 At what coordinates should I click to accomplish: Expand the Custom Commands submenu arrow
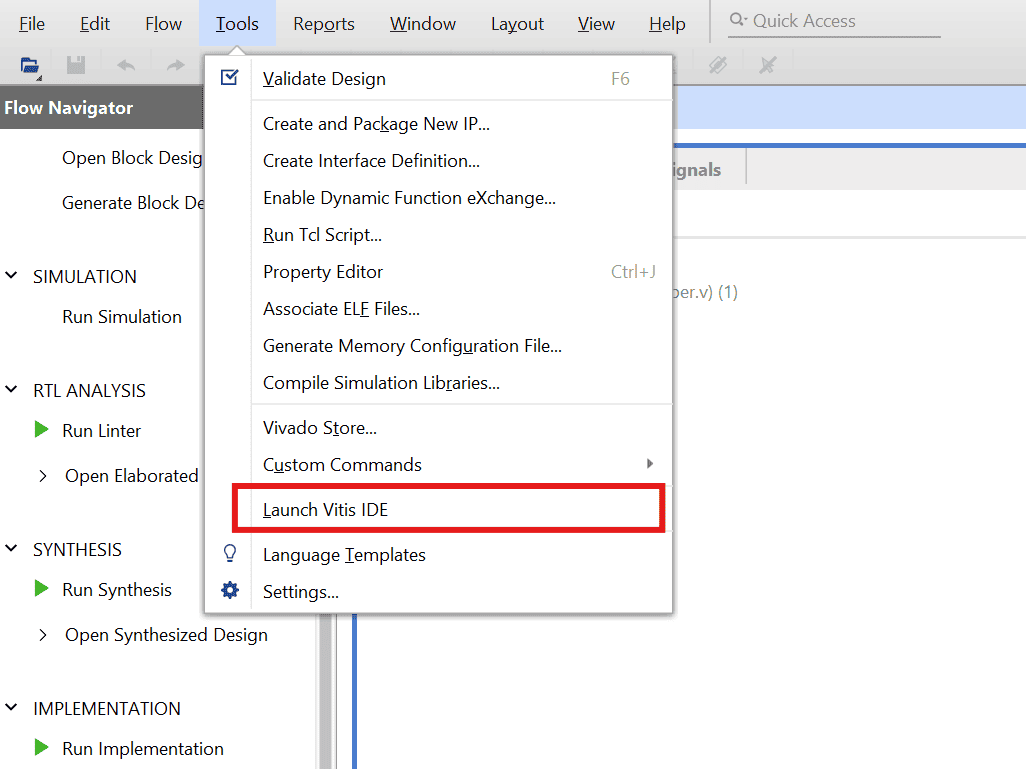pyautogui.click(x=650, y=464)
